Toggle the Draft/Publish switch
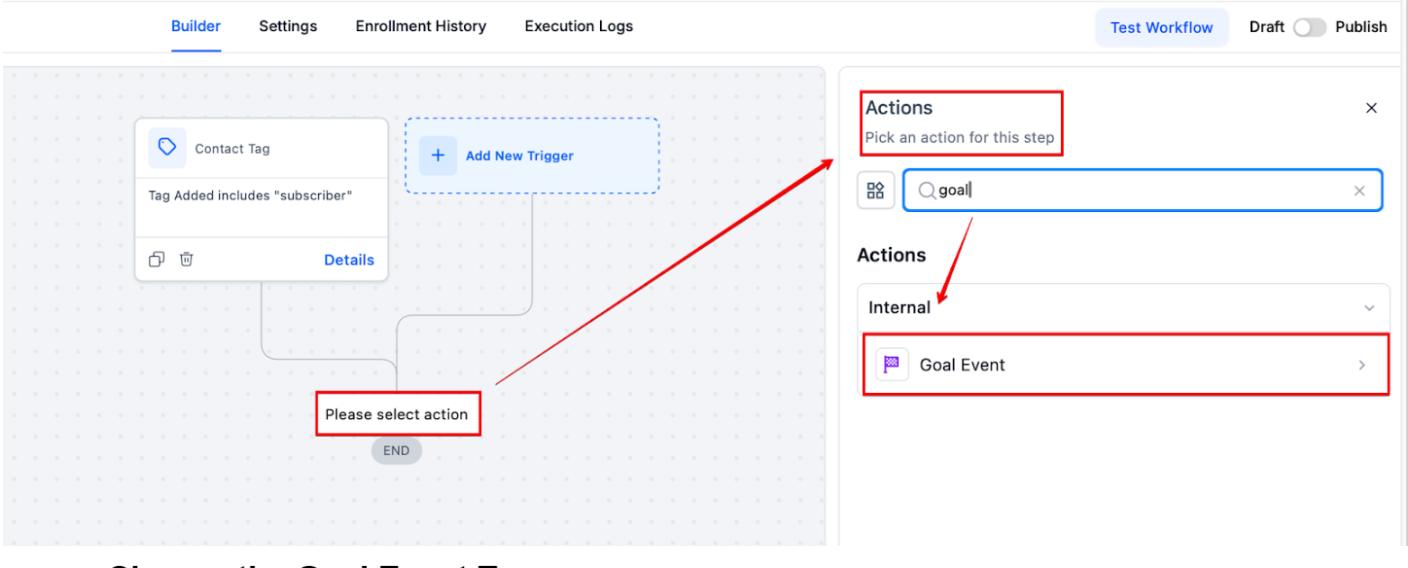This screenshot has width=1408, height=568. pos(1309,27)
